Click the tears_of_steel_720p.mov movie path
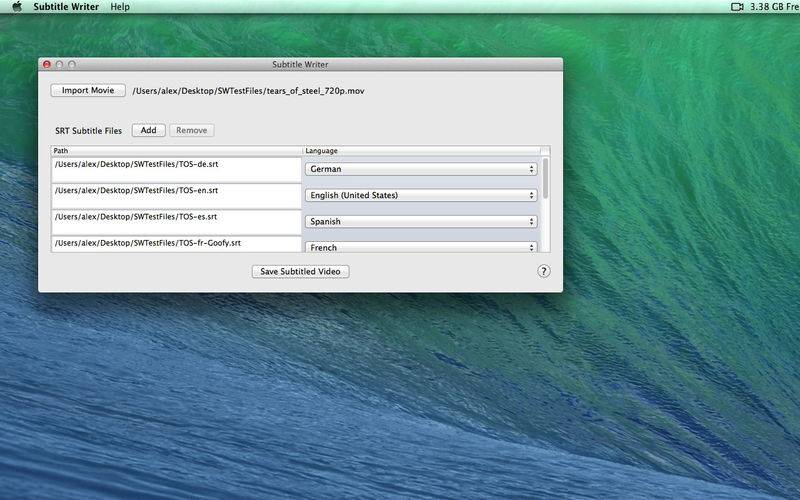Image resolution: width=800 pixels, height=500 pixels. click(x=248, y=91)
